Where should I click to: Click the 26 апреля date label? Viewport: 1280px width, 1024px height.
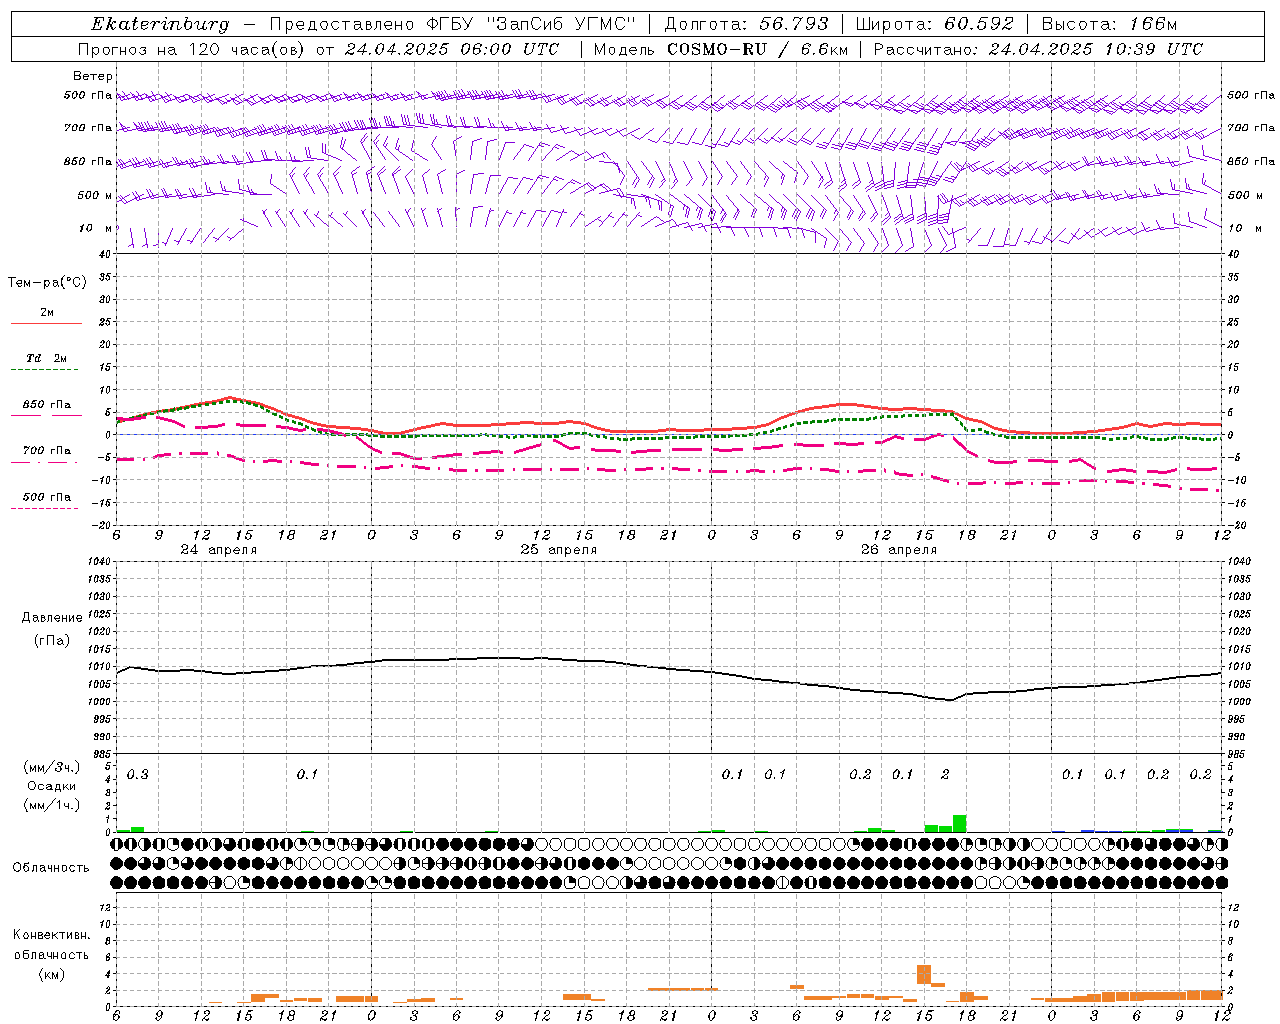coord(899,550)
